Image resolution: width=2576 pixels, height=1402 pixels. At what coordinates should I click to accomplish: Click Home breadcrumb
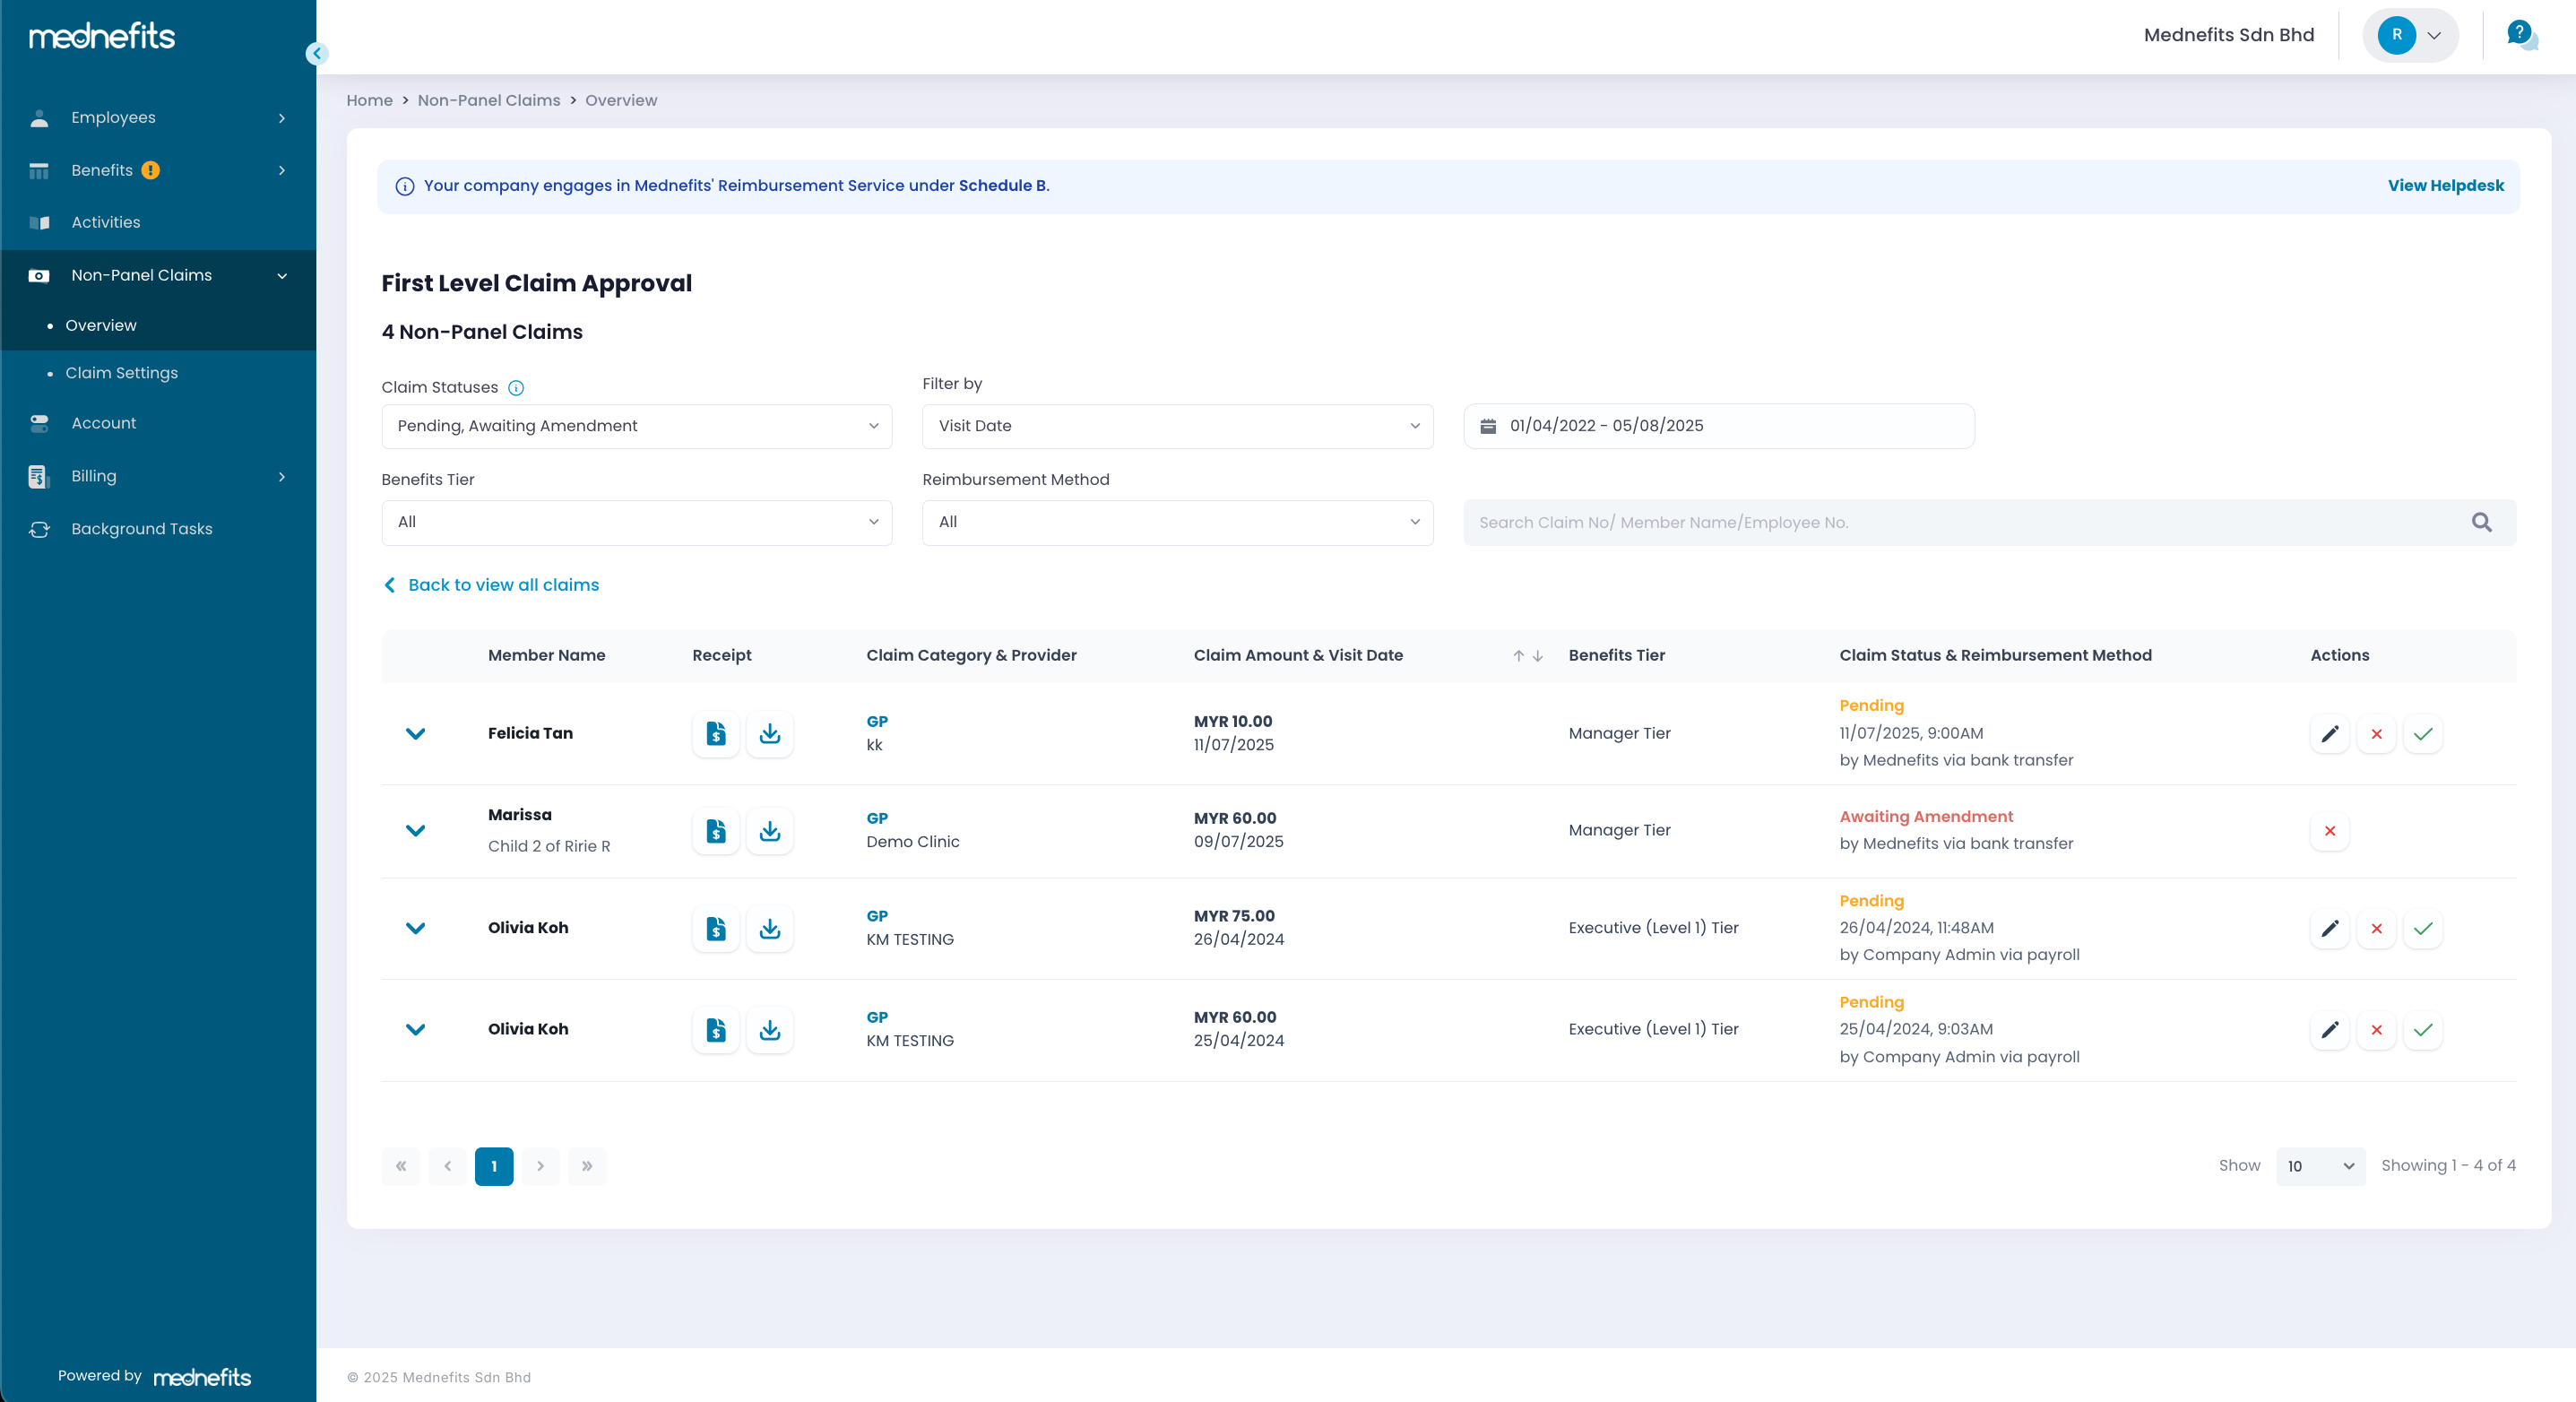369,100
